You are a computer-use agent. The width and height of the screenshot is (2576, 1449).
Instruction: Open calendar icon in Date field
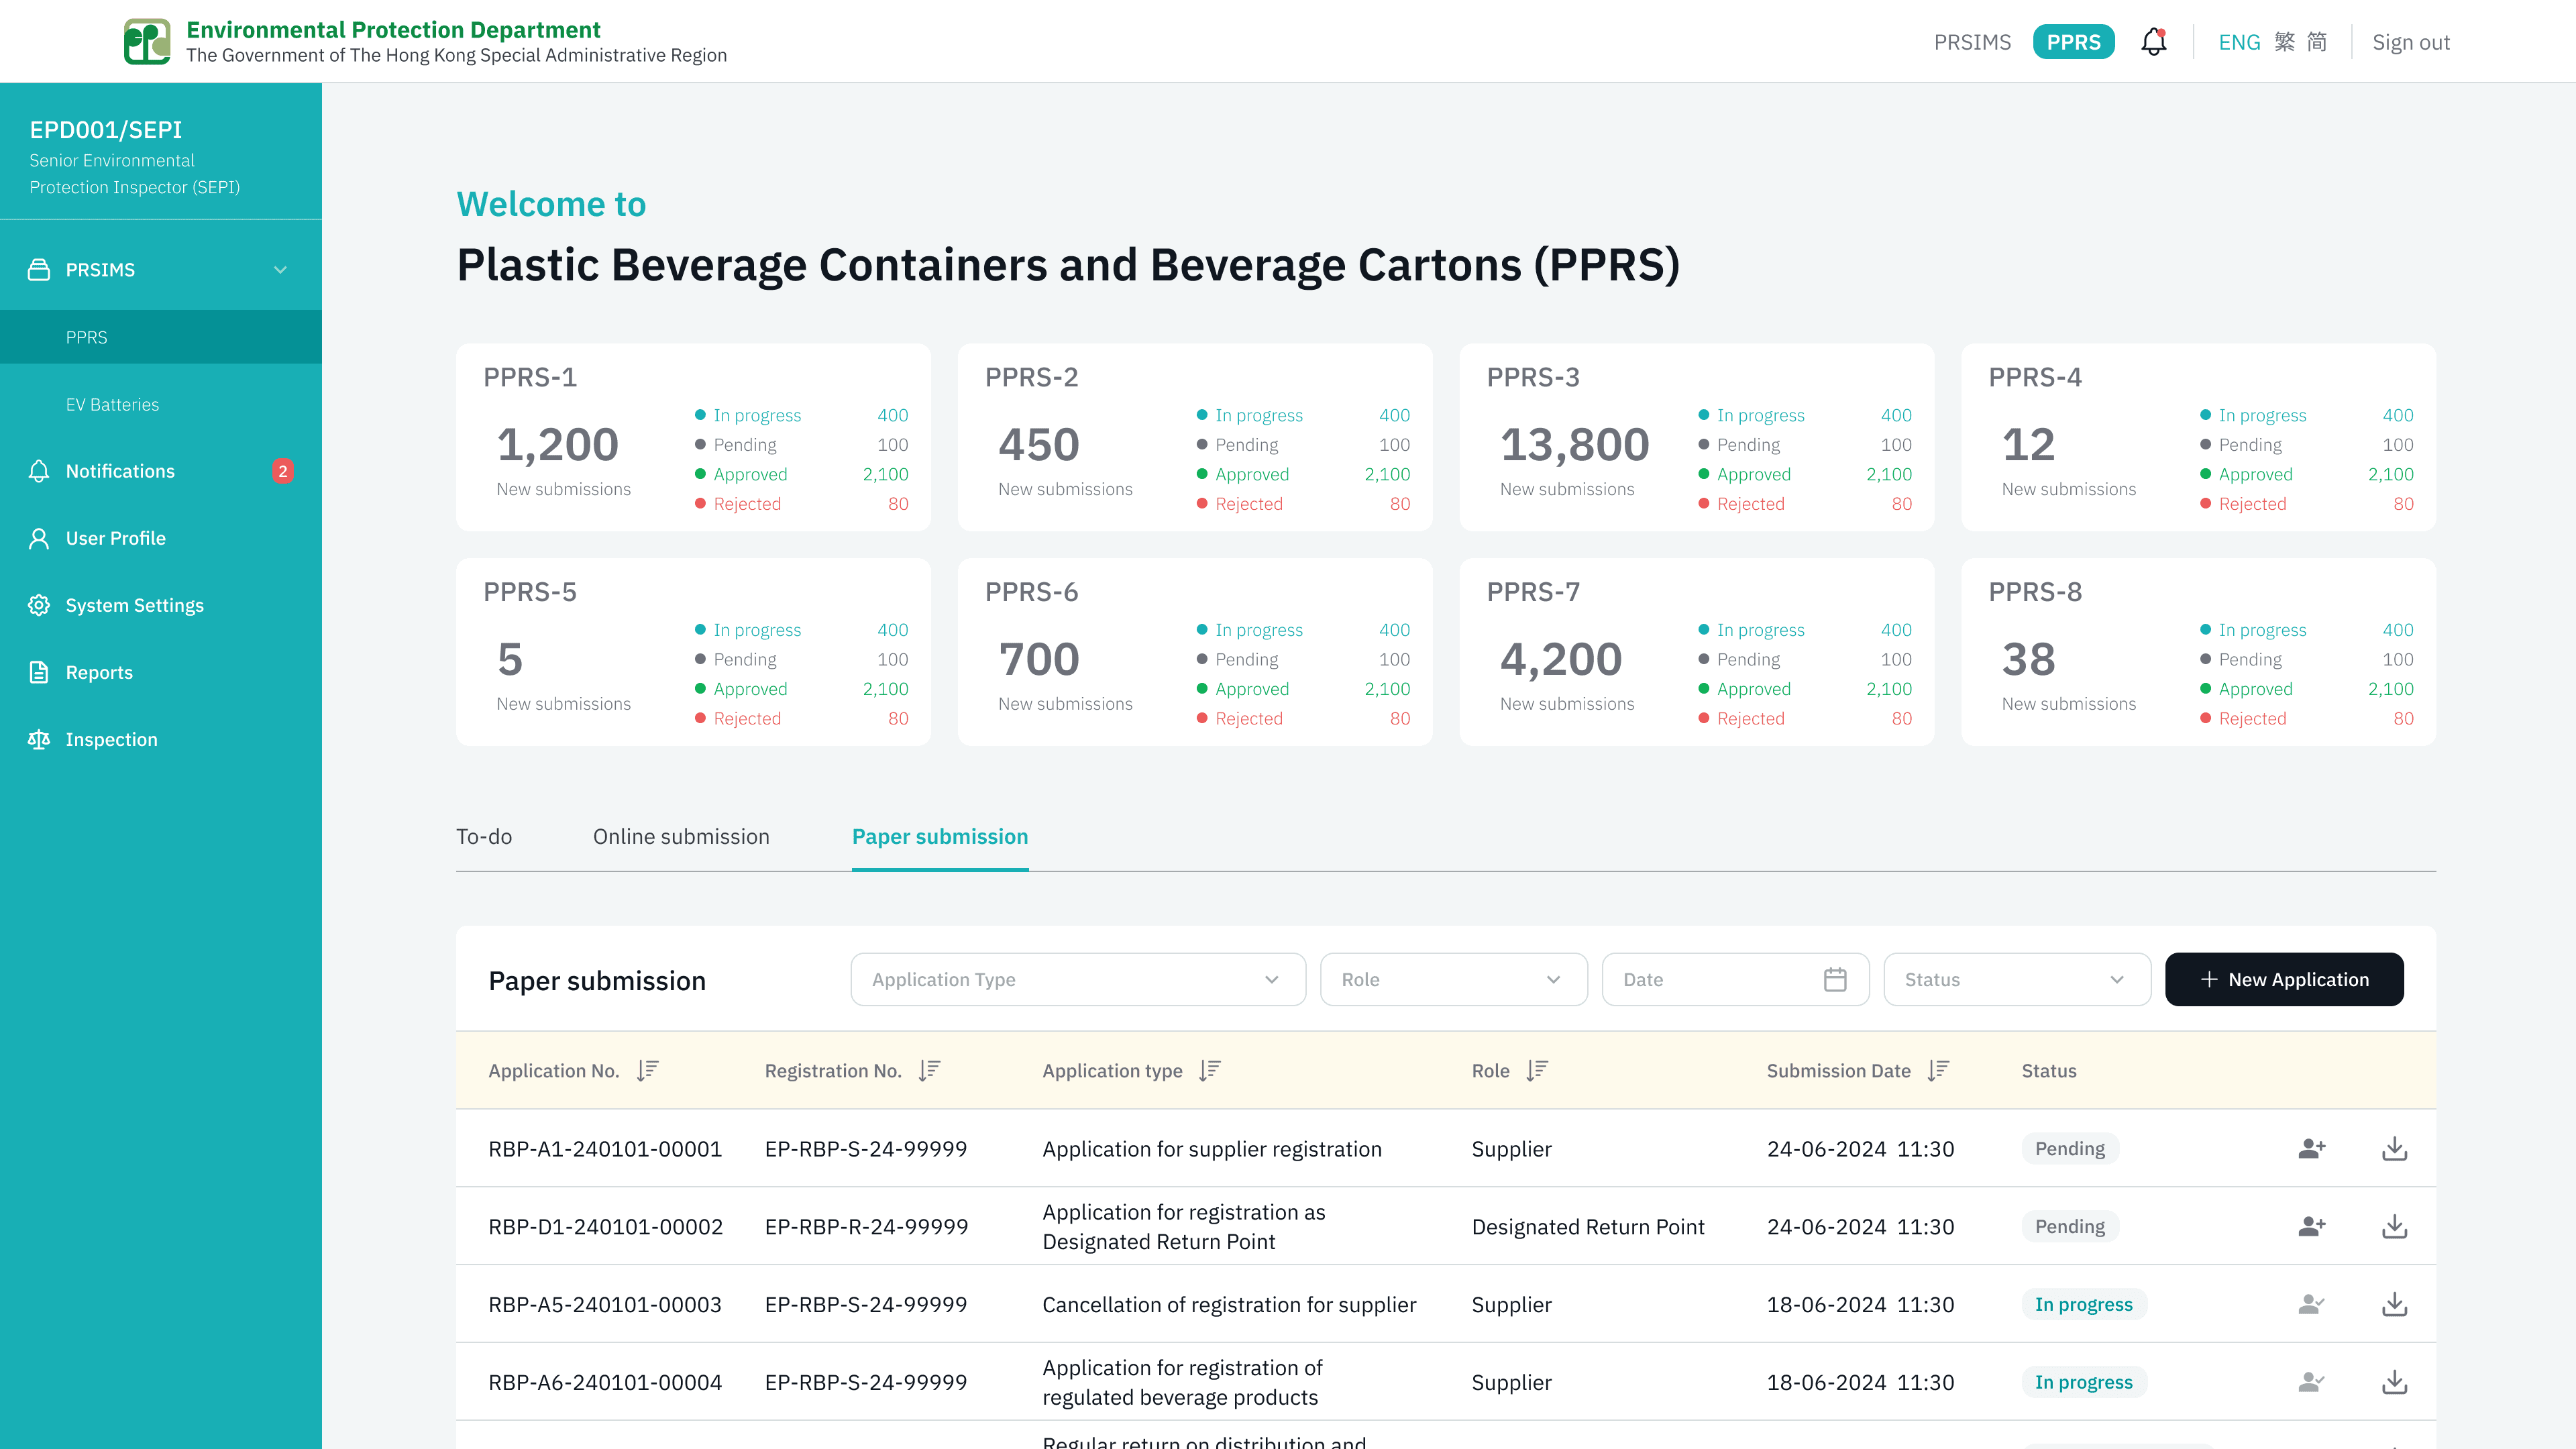tap(1835, 980)
